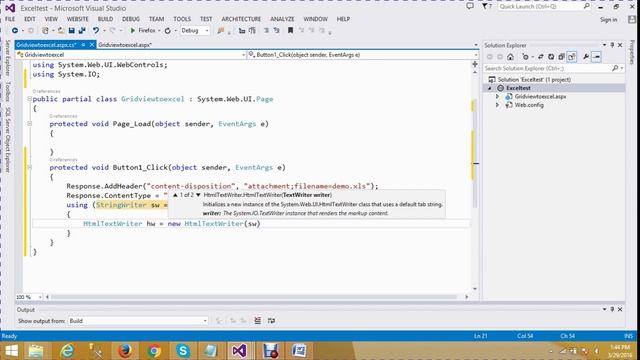Open the Toolbox side tab
Image resolution: width=640 pixels, height=360 pixels.
[x=7, y=91]
